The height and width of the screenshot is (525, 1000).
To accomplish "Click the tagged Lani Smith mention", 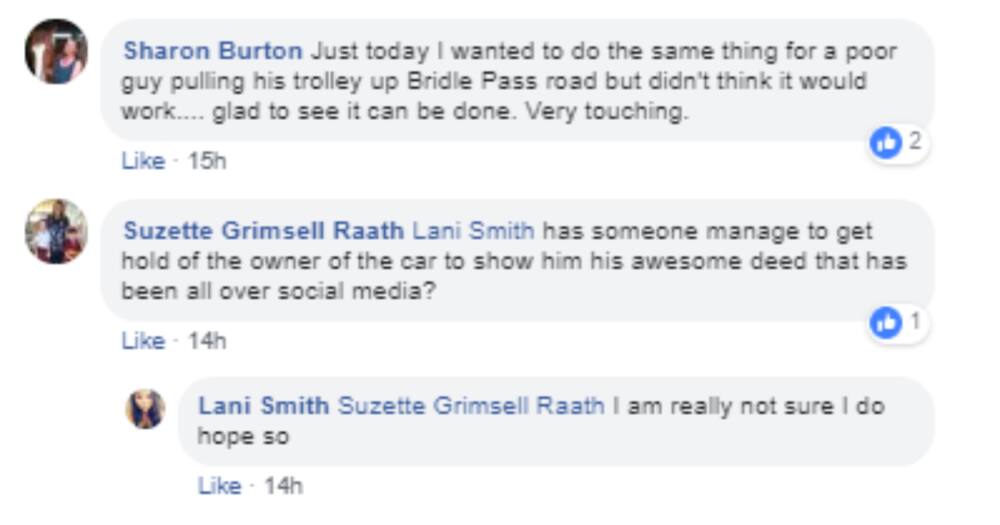I will coord(473,230).
